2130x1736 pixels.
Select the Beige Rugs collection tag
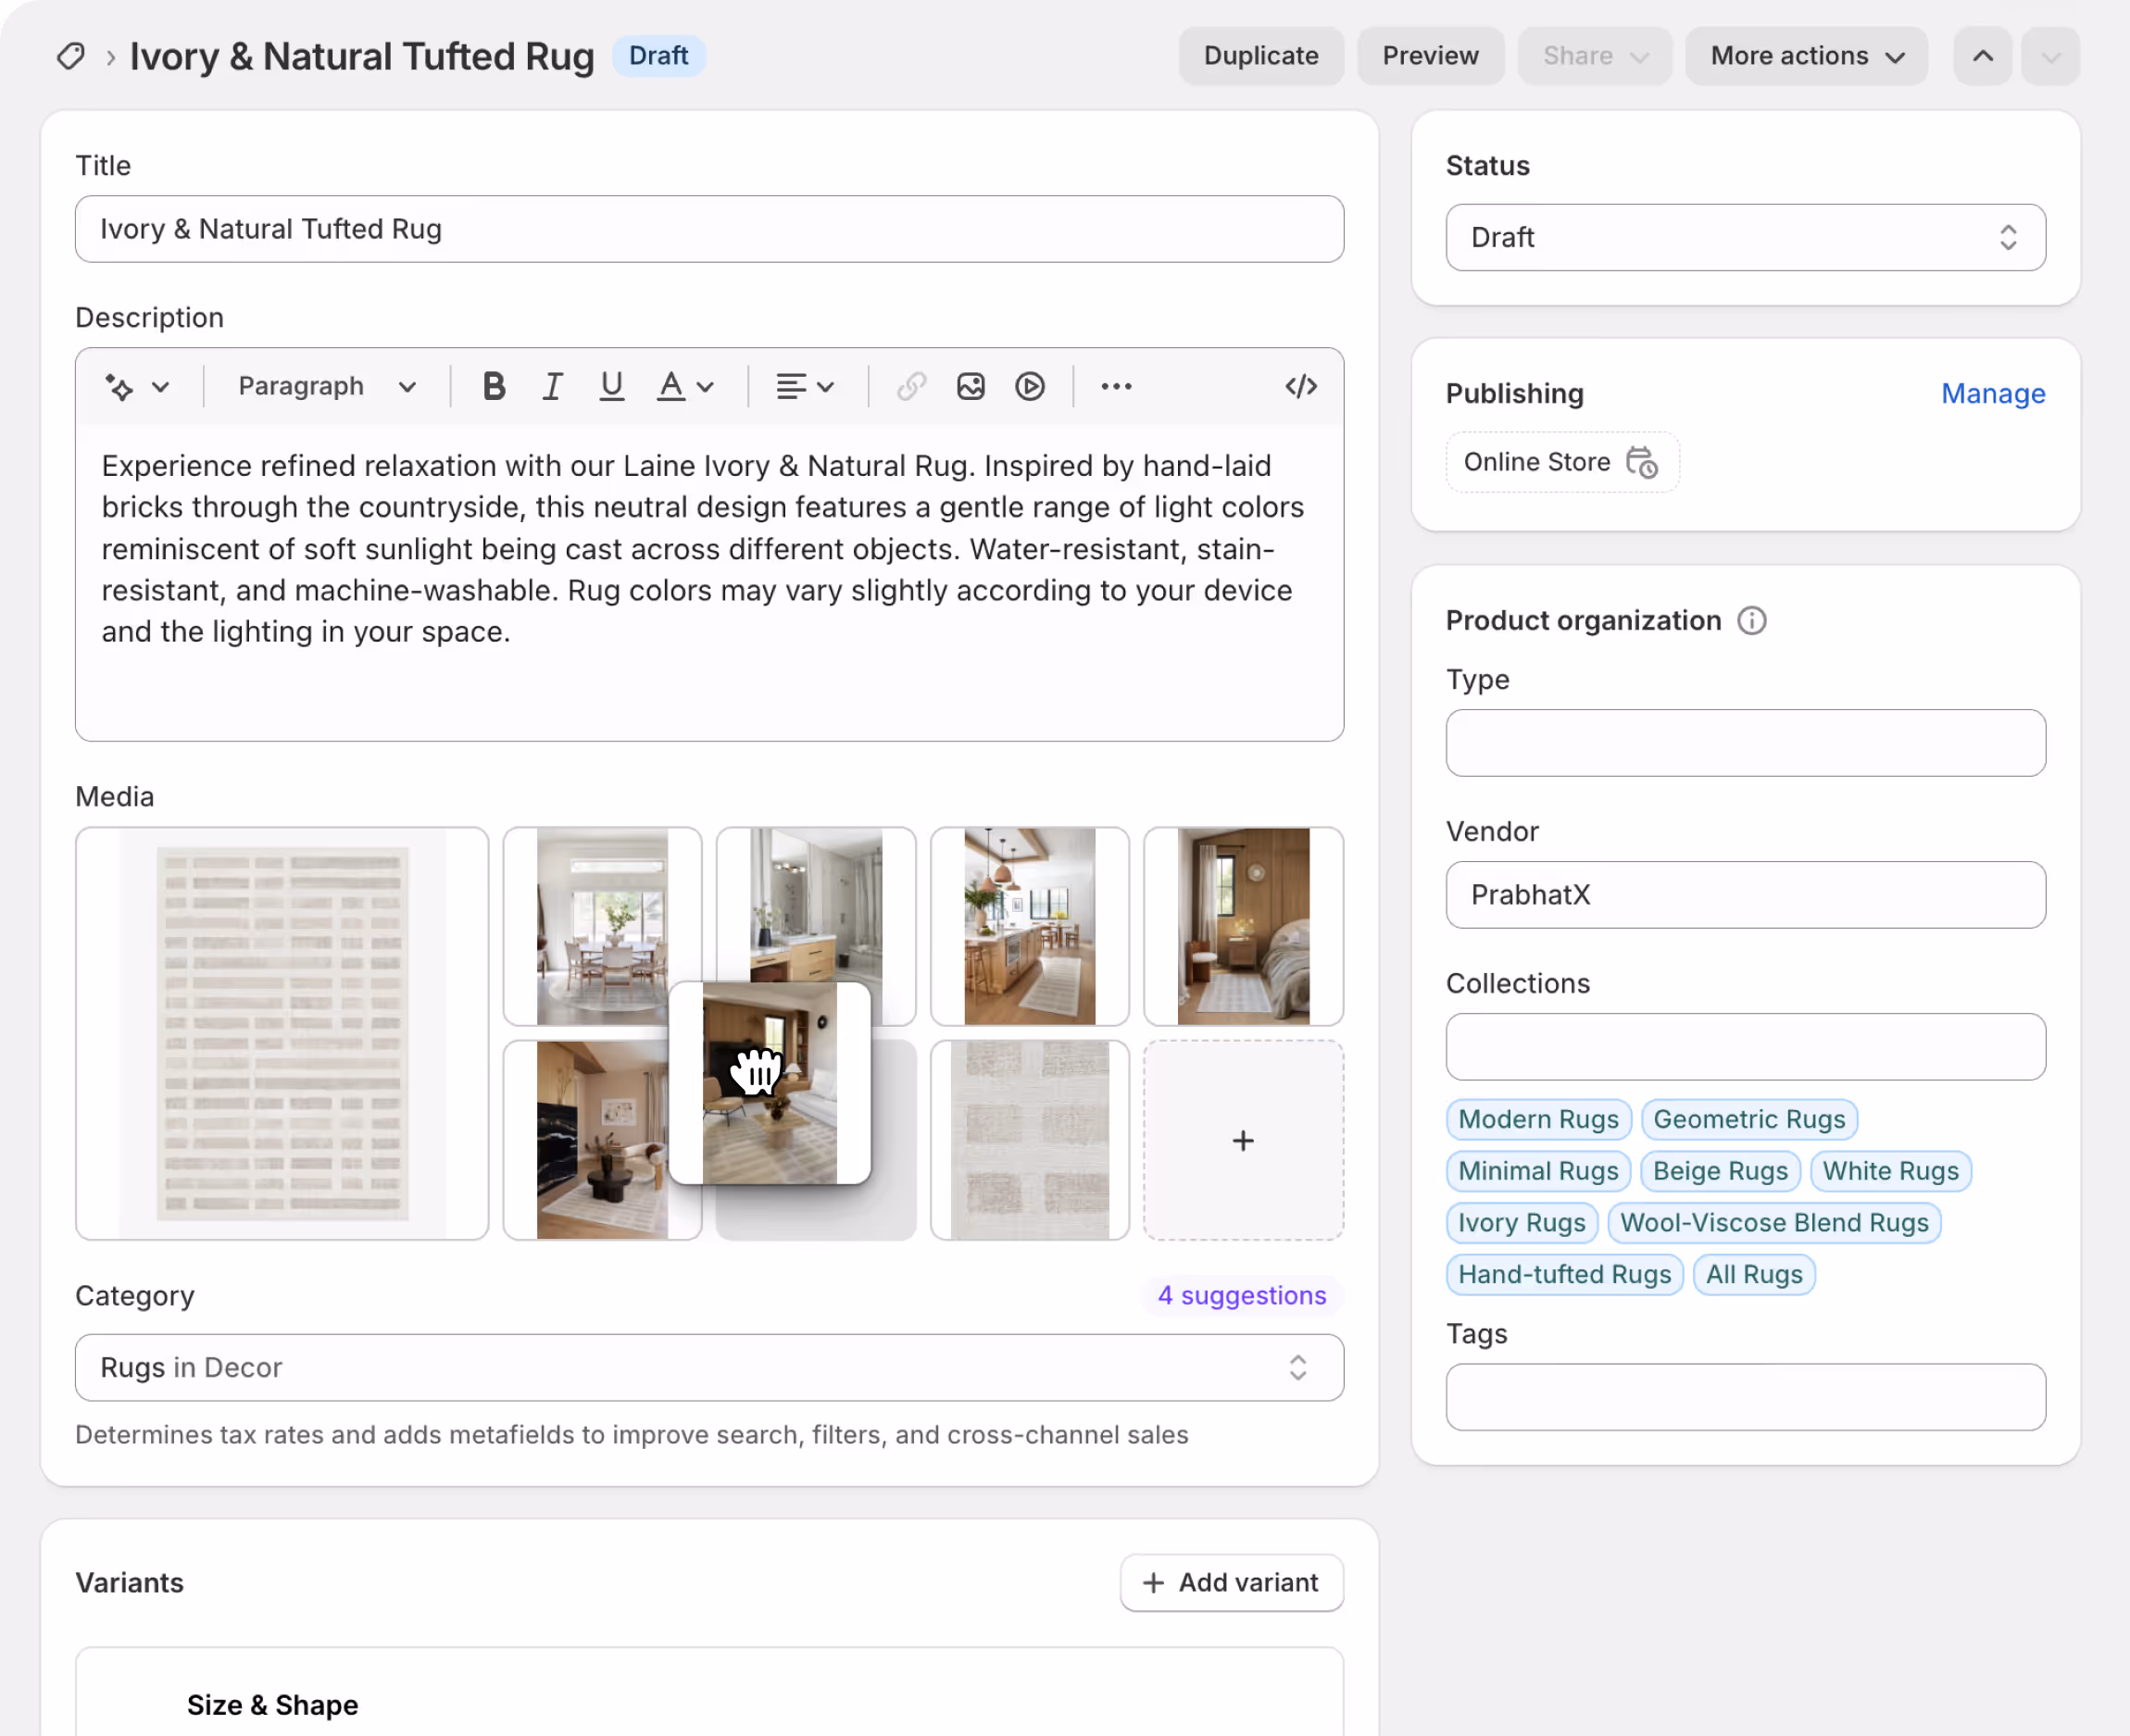point(1720,1171)
